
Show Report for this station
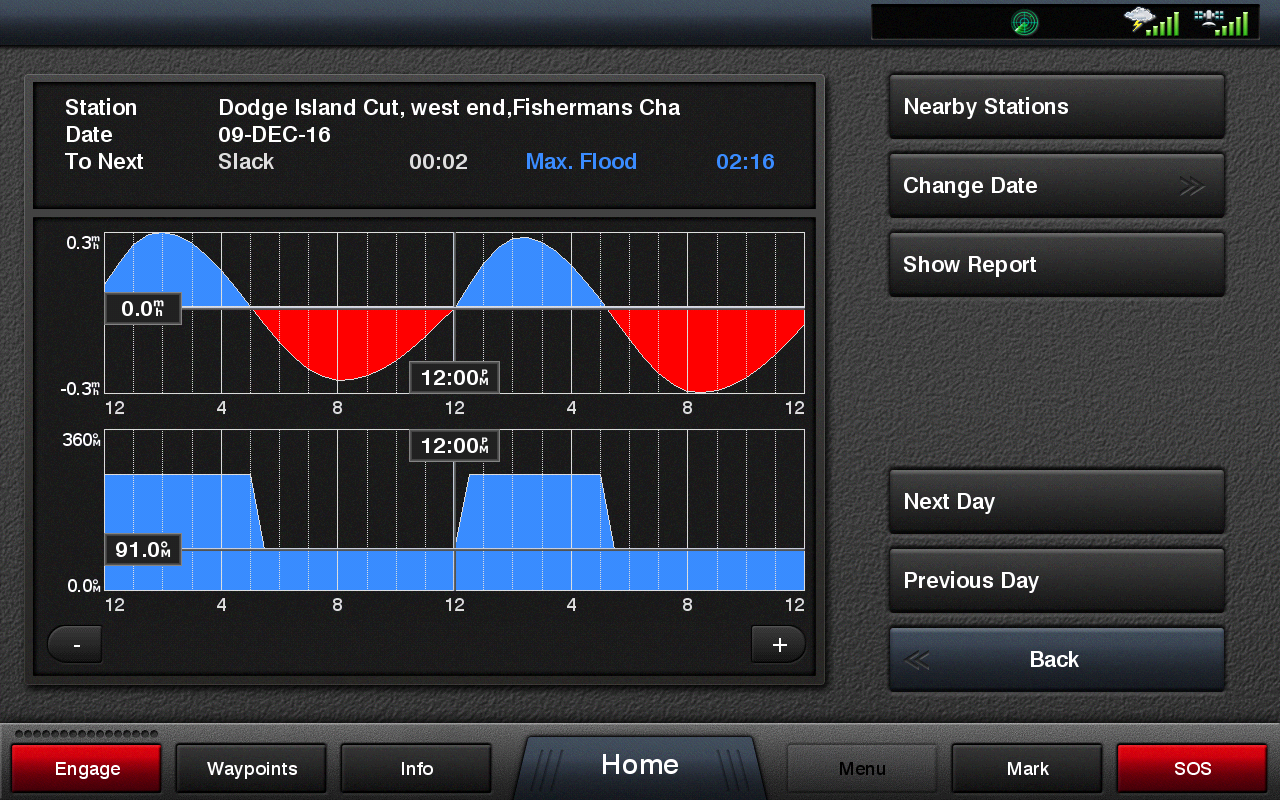(x=1056, y=265)
